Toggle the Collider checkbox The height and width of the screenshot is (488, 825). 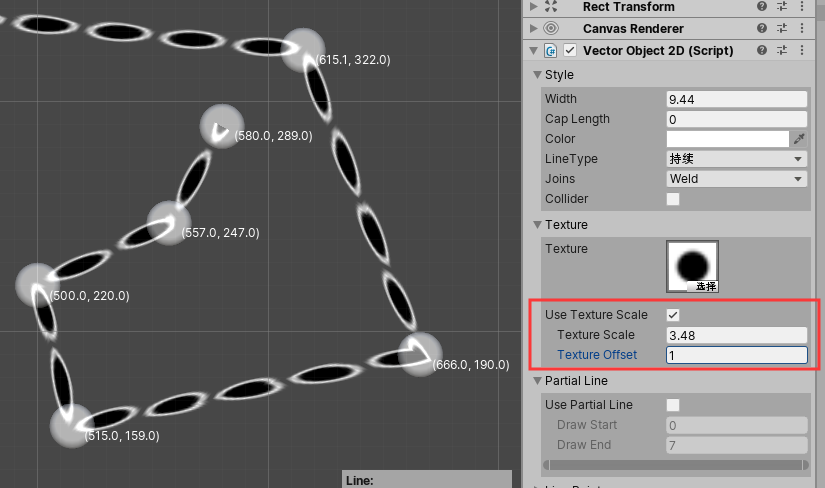tap(673, 199)
